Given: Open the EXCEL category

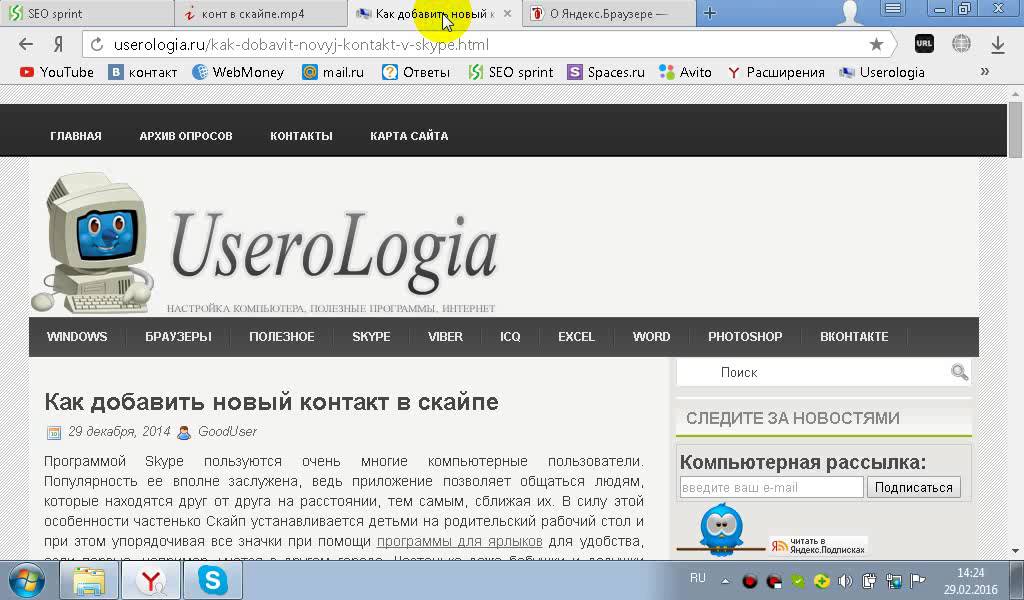Looking at the screenshot, I should click(x=576, y=337).
